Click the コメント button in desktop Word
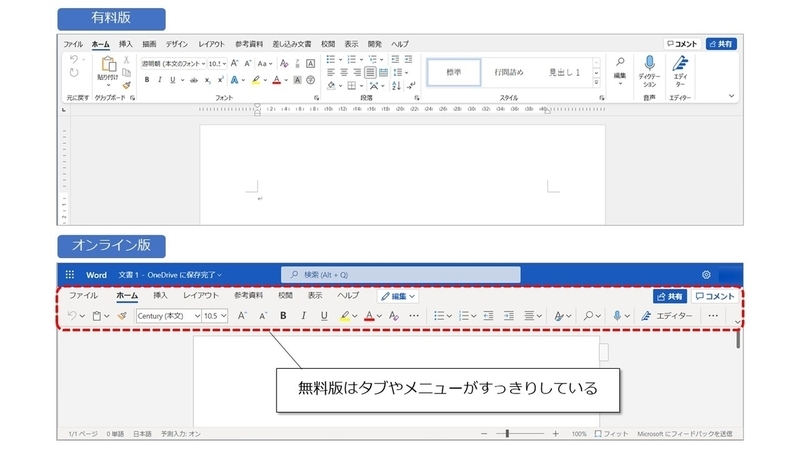Viewport: 800px width, 450px height. [x=682, y=44]
